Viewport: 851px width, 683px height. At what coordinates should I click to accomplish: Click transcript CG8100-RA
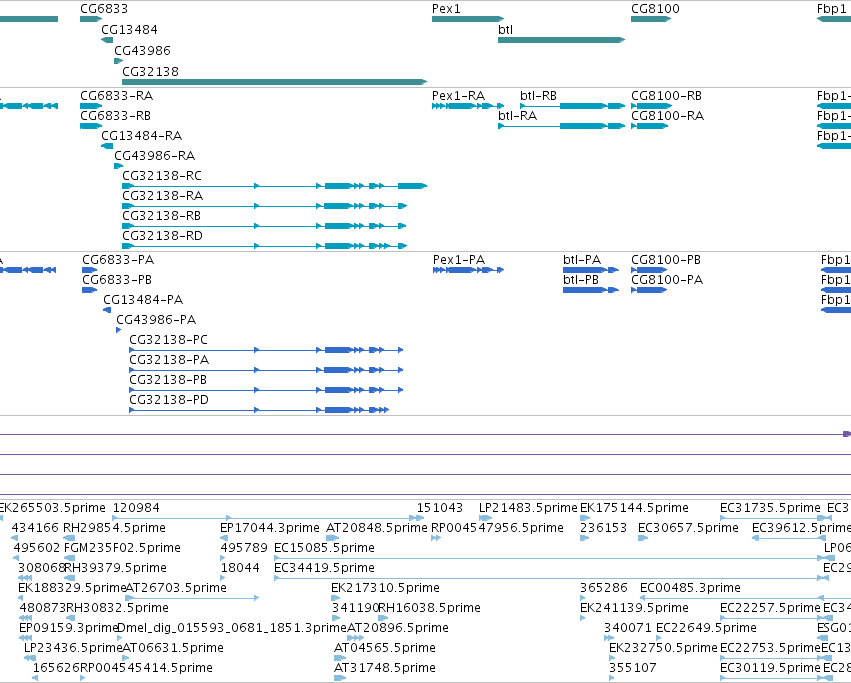pyautogui.click(x=668, y=116)
